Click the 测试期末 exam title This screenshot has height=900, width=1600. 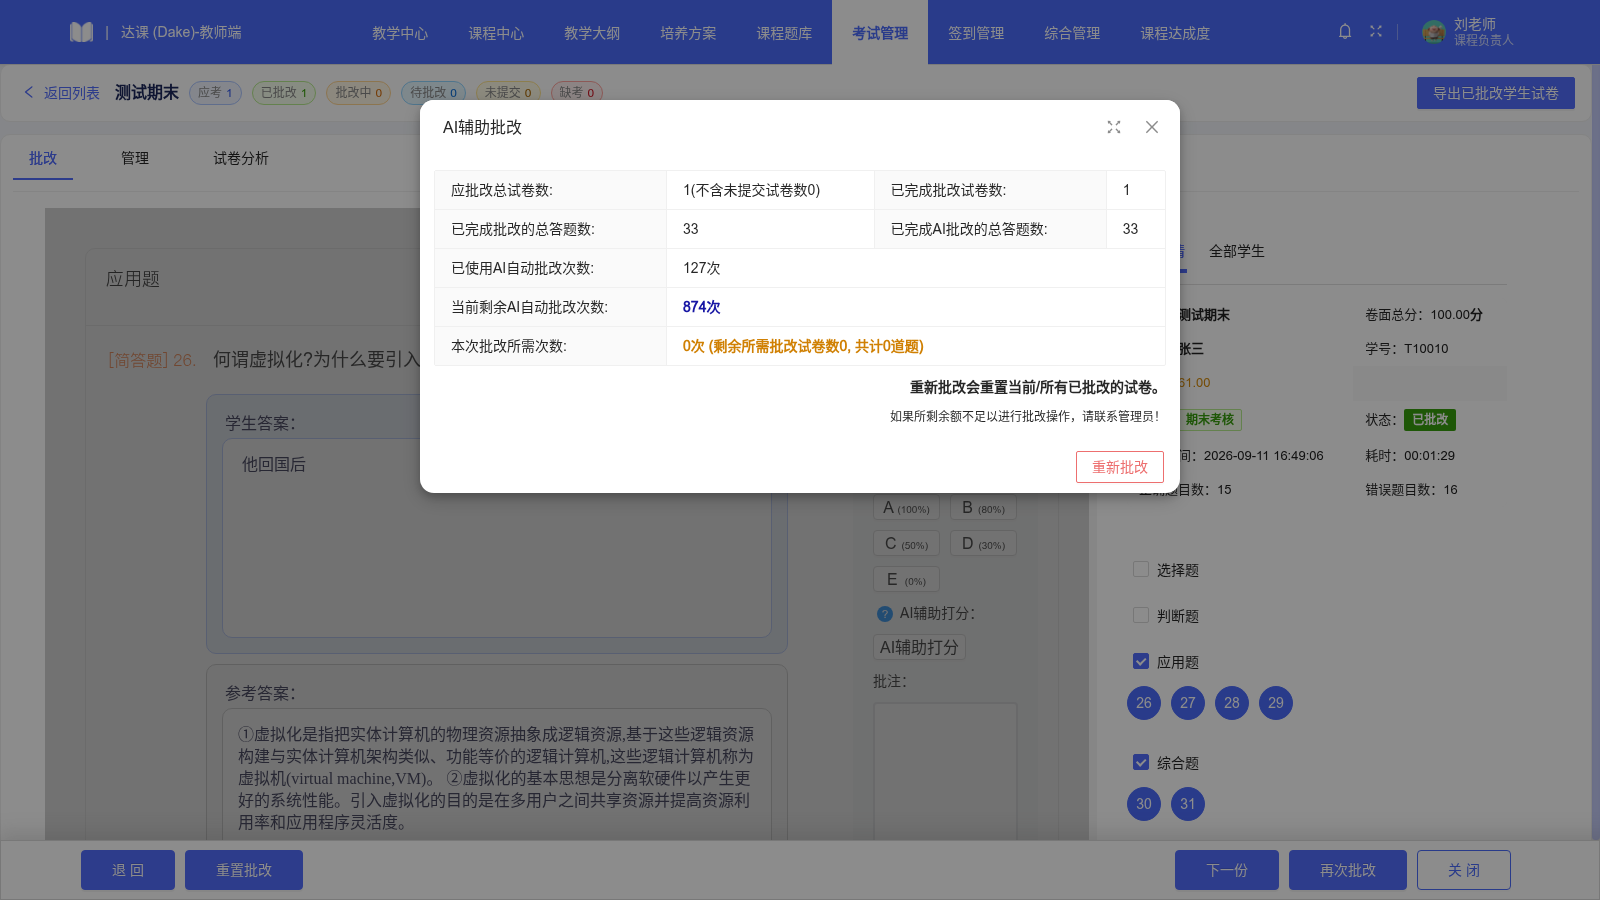(x=147, y=92)
